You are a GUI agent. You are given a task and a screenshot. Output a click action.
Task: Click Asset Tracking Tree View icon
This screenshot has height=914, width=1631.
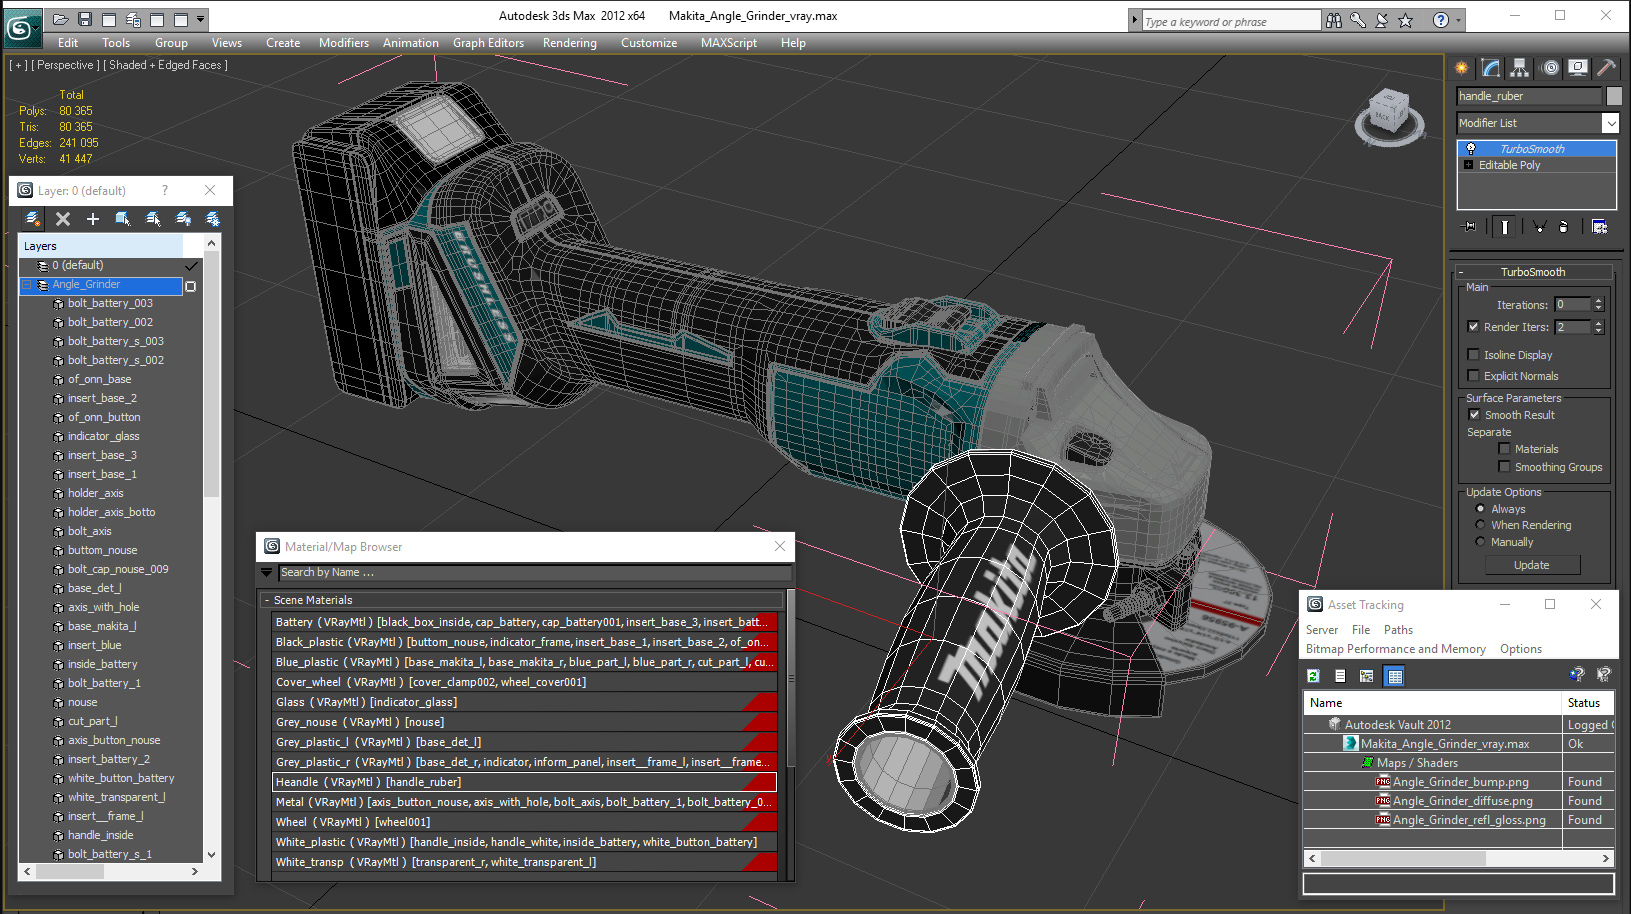coord(1366,677)
